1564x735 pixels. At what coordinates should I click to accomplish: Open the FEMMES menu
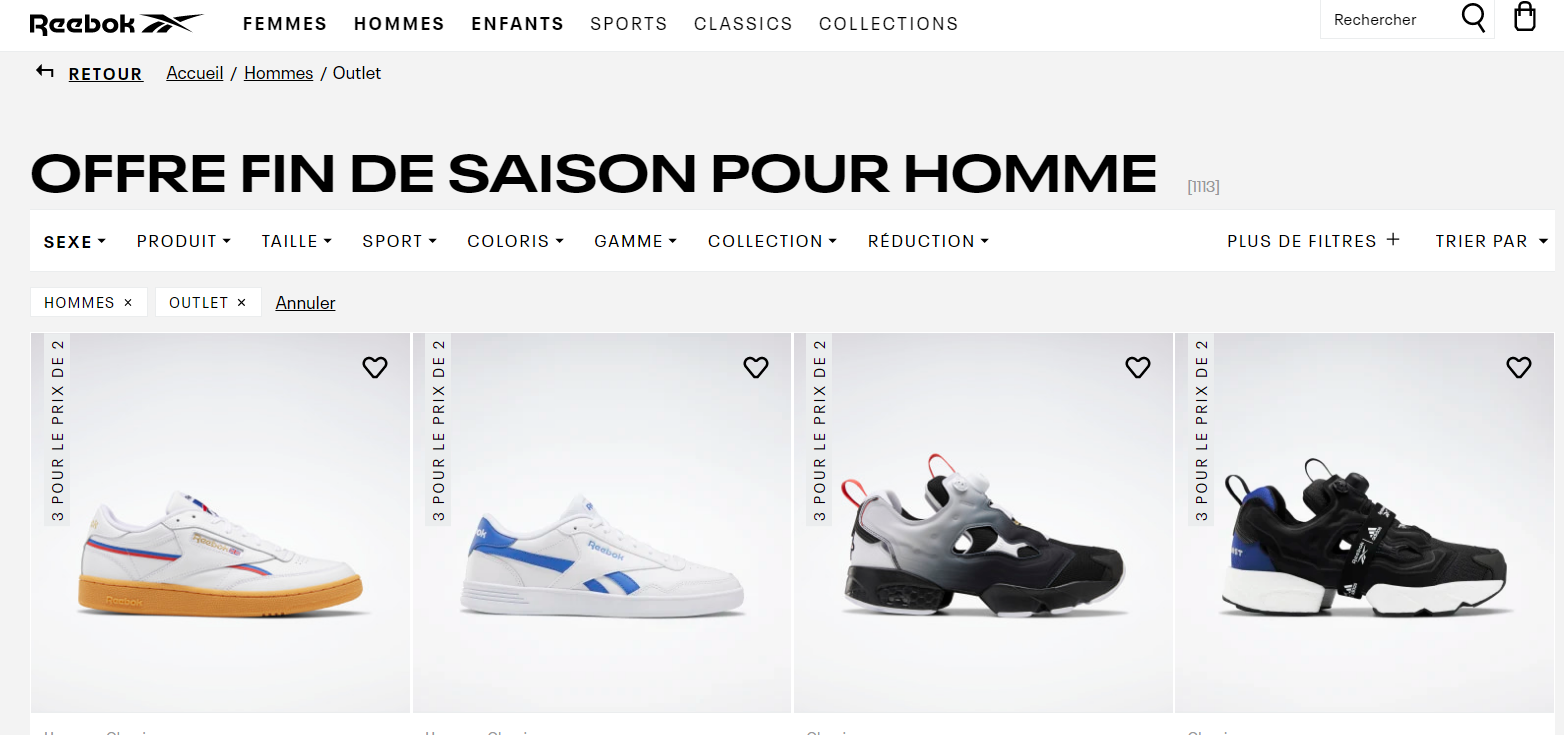coord(285,24)
